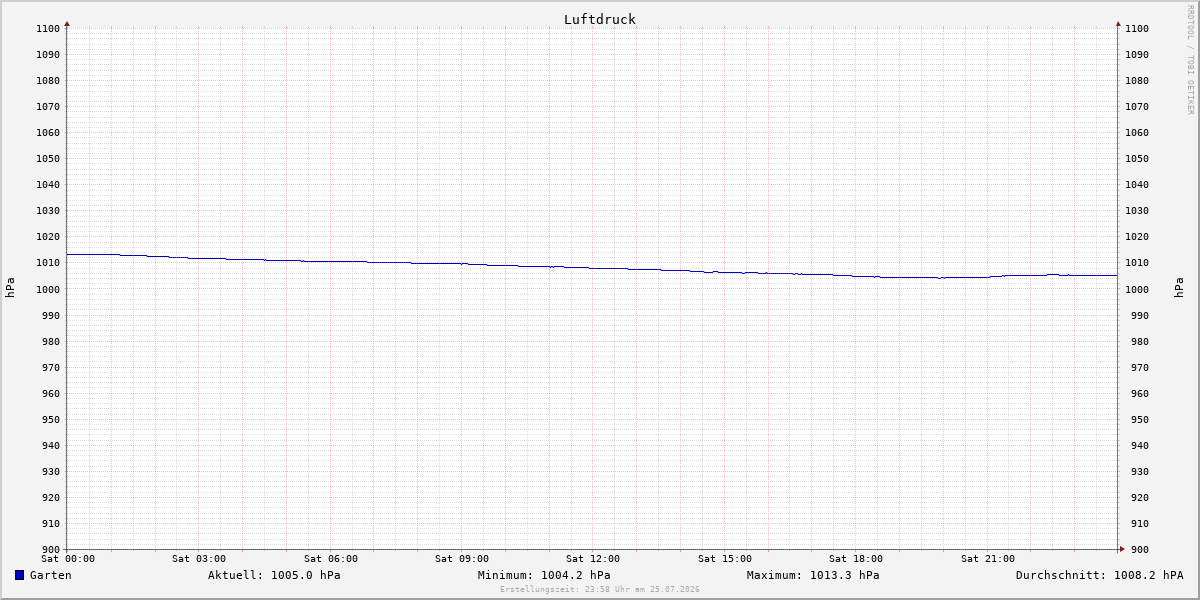Image resolution: width=1200 pixels, height=600 pixels.
Task: Click the Minimum: 1004.2 hPa value
Action: click(x=544, y=575)
